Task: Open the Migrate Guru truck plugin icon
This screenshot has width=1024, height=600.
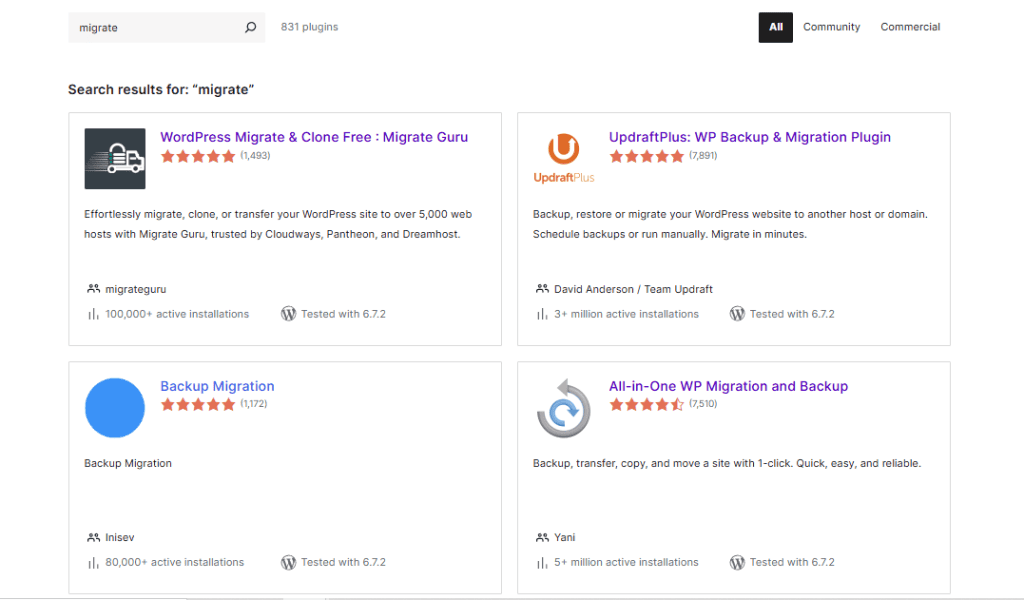Action: click(x=115, y=159)
